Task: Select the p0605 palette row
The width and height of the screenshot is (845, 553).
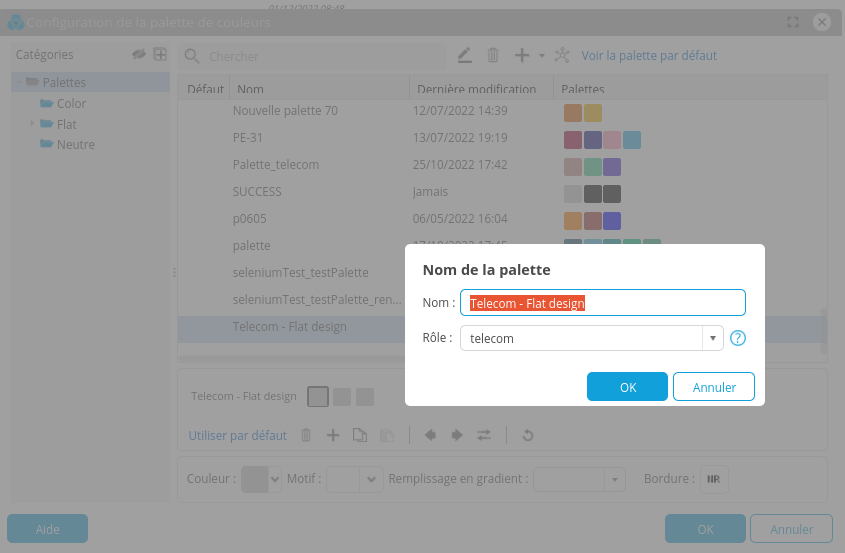Action: point(500,219)
